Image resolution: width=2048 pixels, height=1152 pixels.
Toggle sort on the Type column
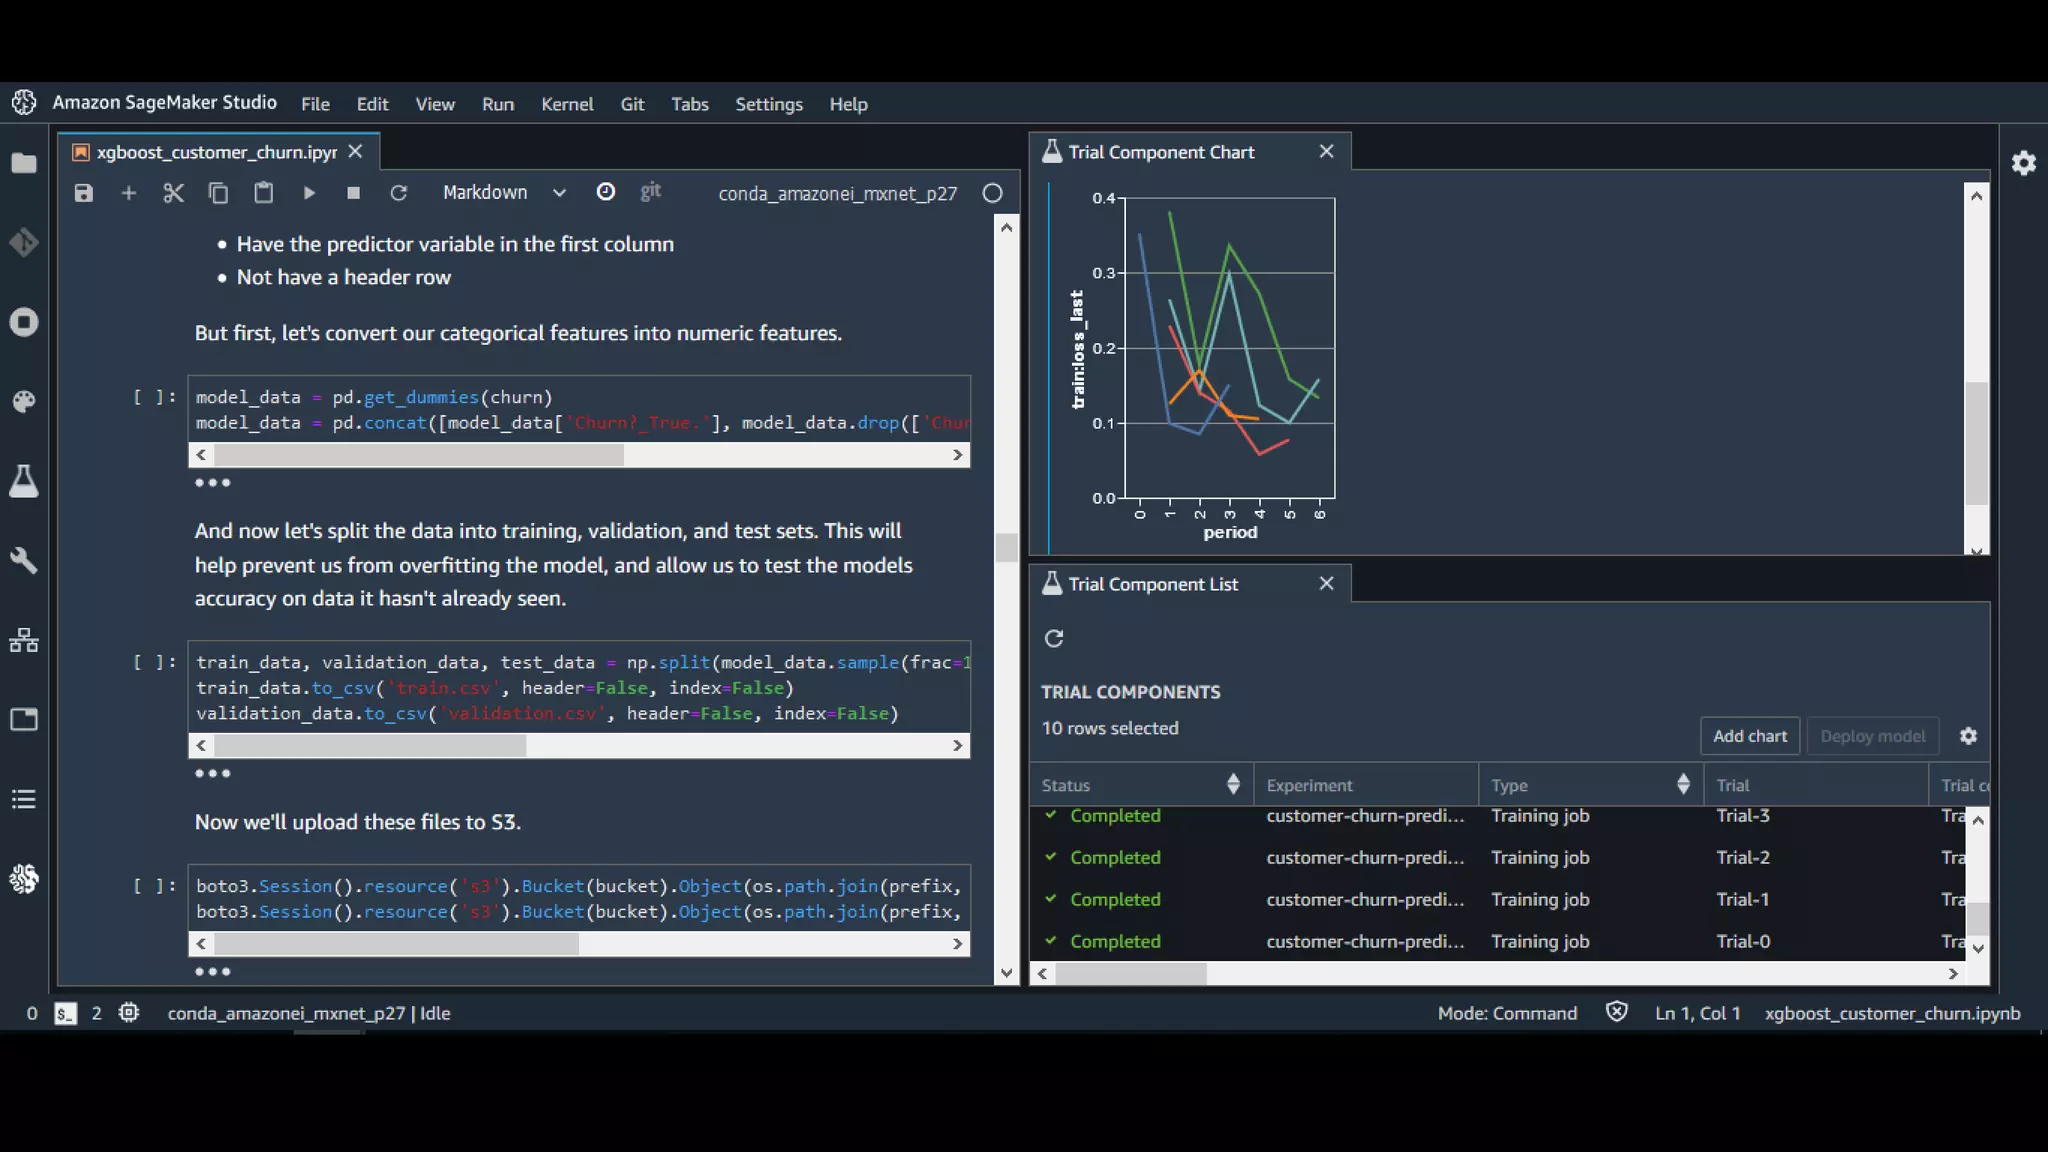pyautogui.click(x=1682, y=785)
